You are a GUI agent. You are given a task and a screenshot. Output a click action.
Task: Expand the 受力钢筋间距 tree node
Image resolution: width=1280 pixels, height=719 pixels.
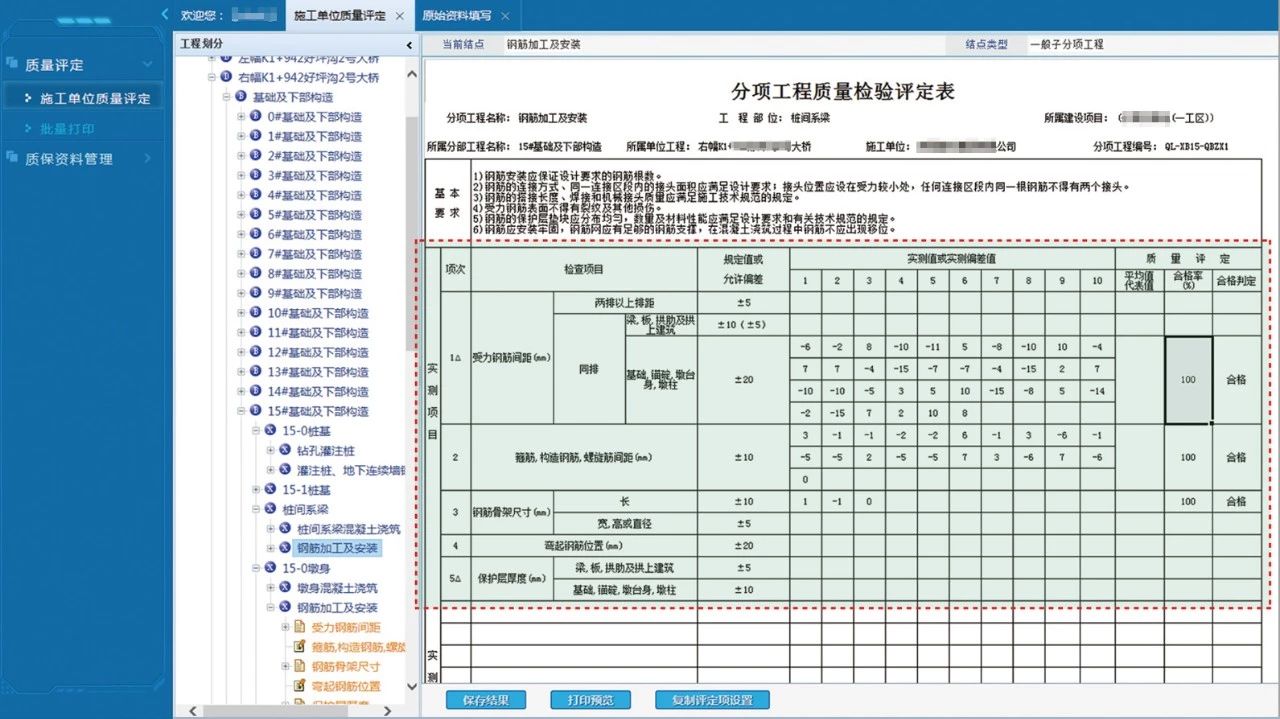[285, 627]
